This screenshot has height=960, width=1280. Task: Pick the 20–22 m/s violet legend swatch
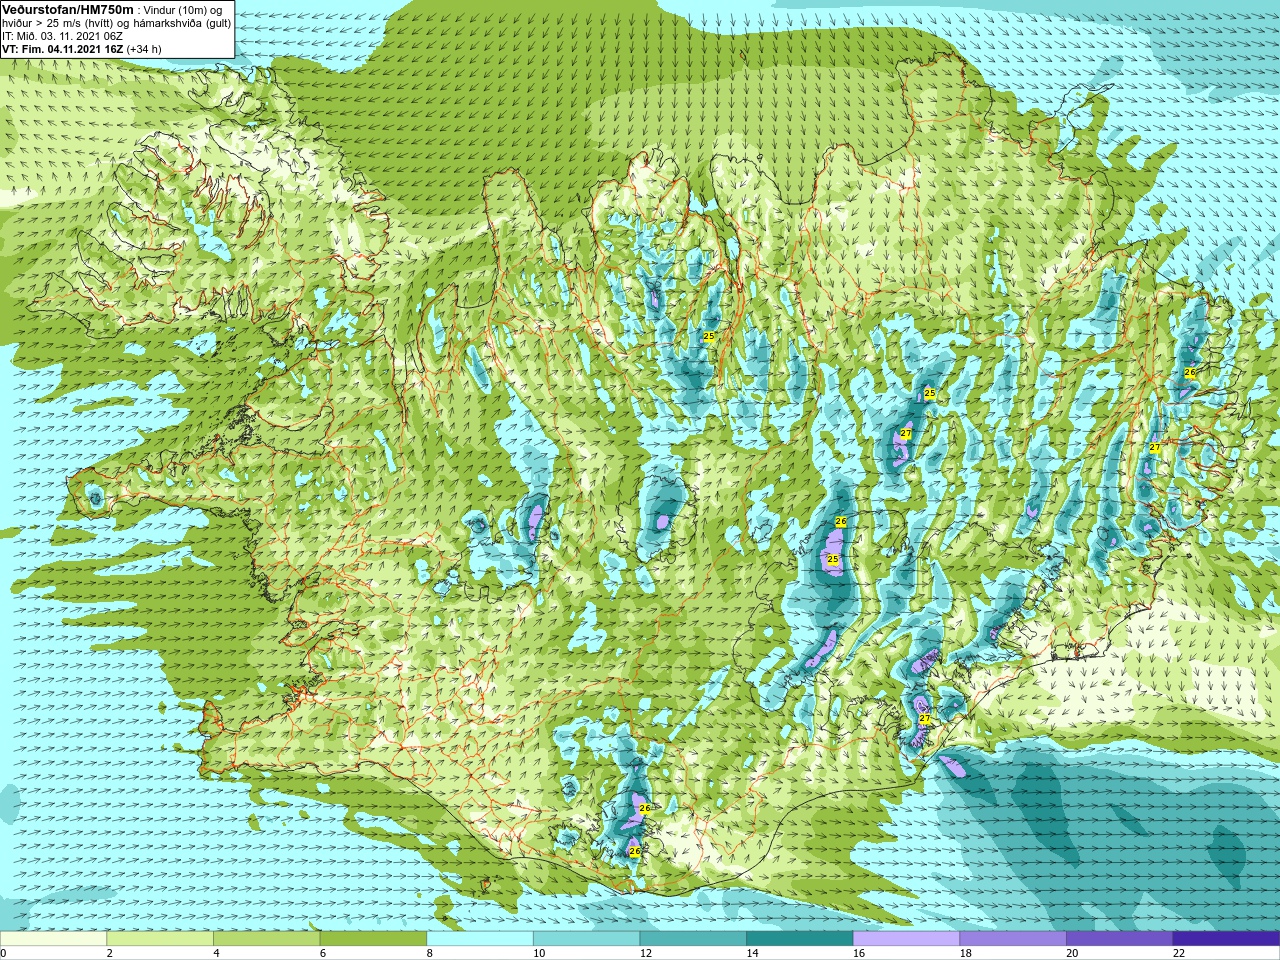coord(1120,939)
